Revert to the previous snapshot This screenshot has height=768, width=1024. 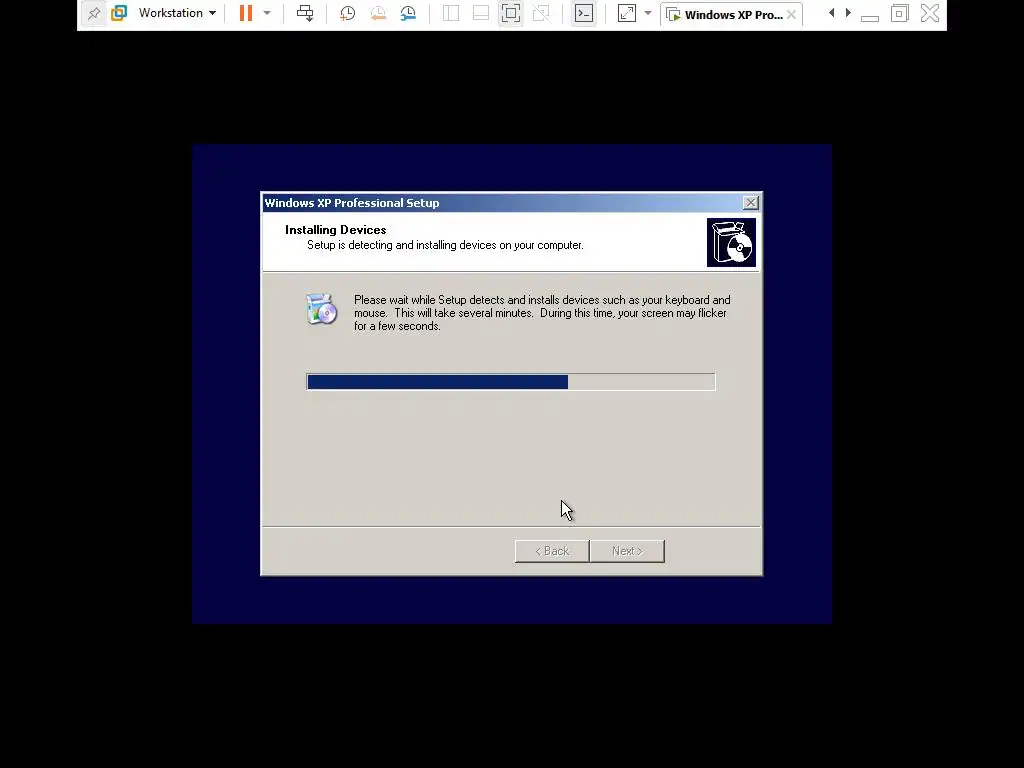(x=377, y=13)
